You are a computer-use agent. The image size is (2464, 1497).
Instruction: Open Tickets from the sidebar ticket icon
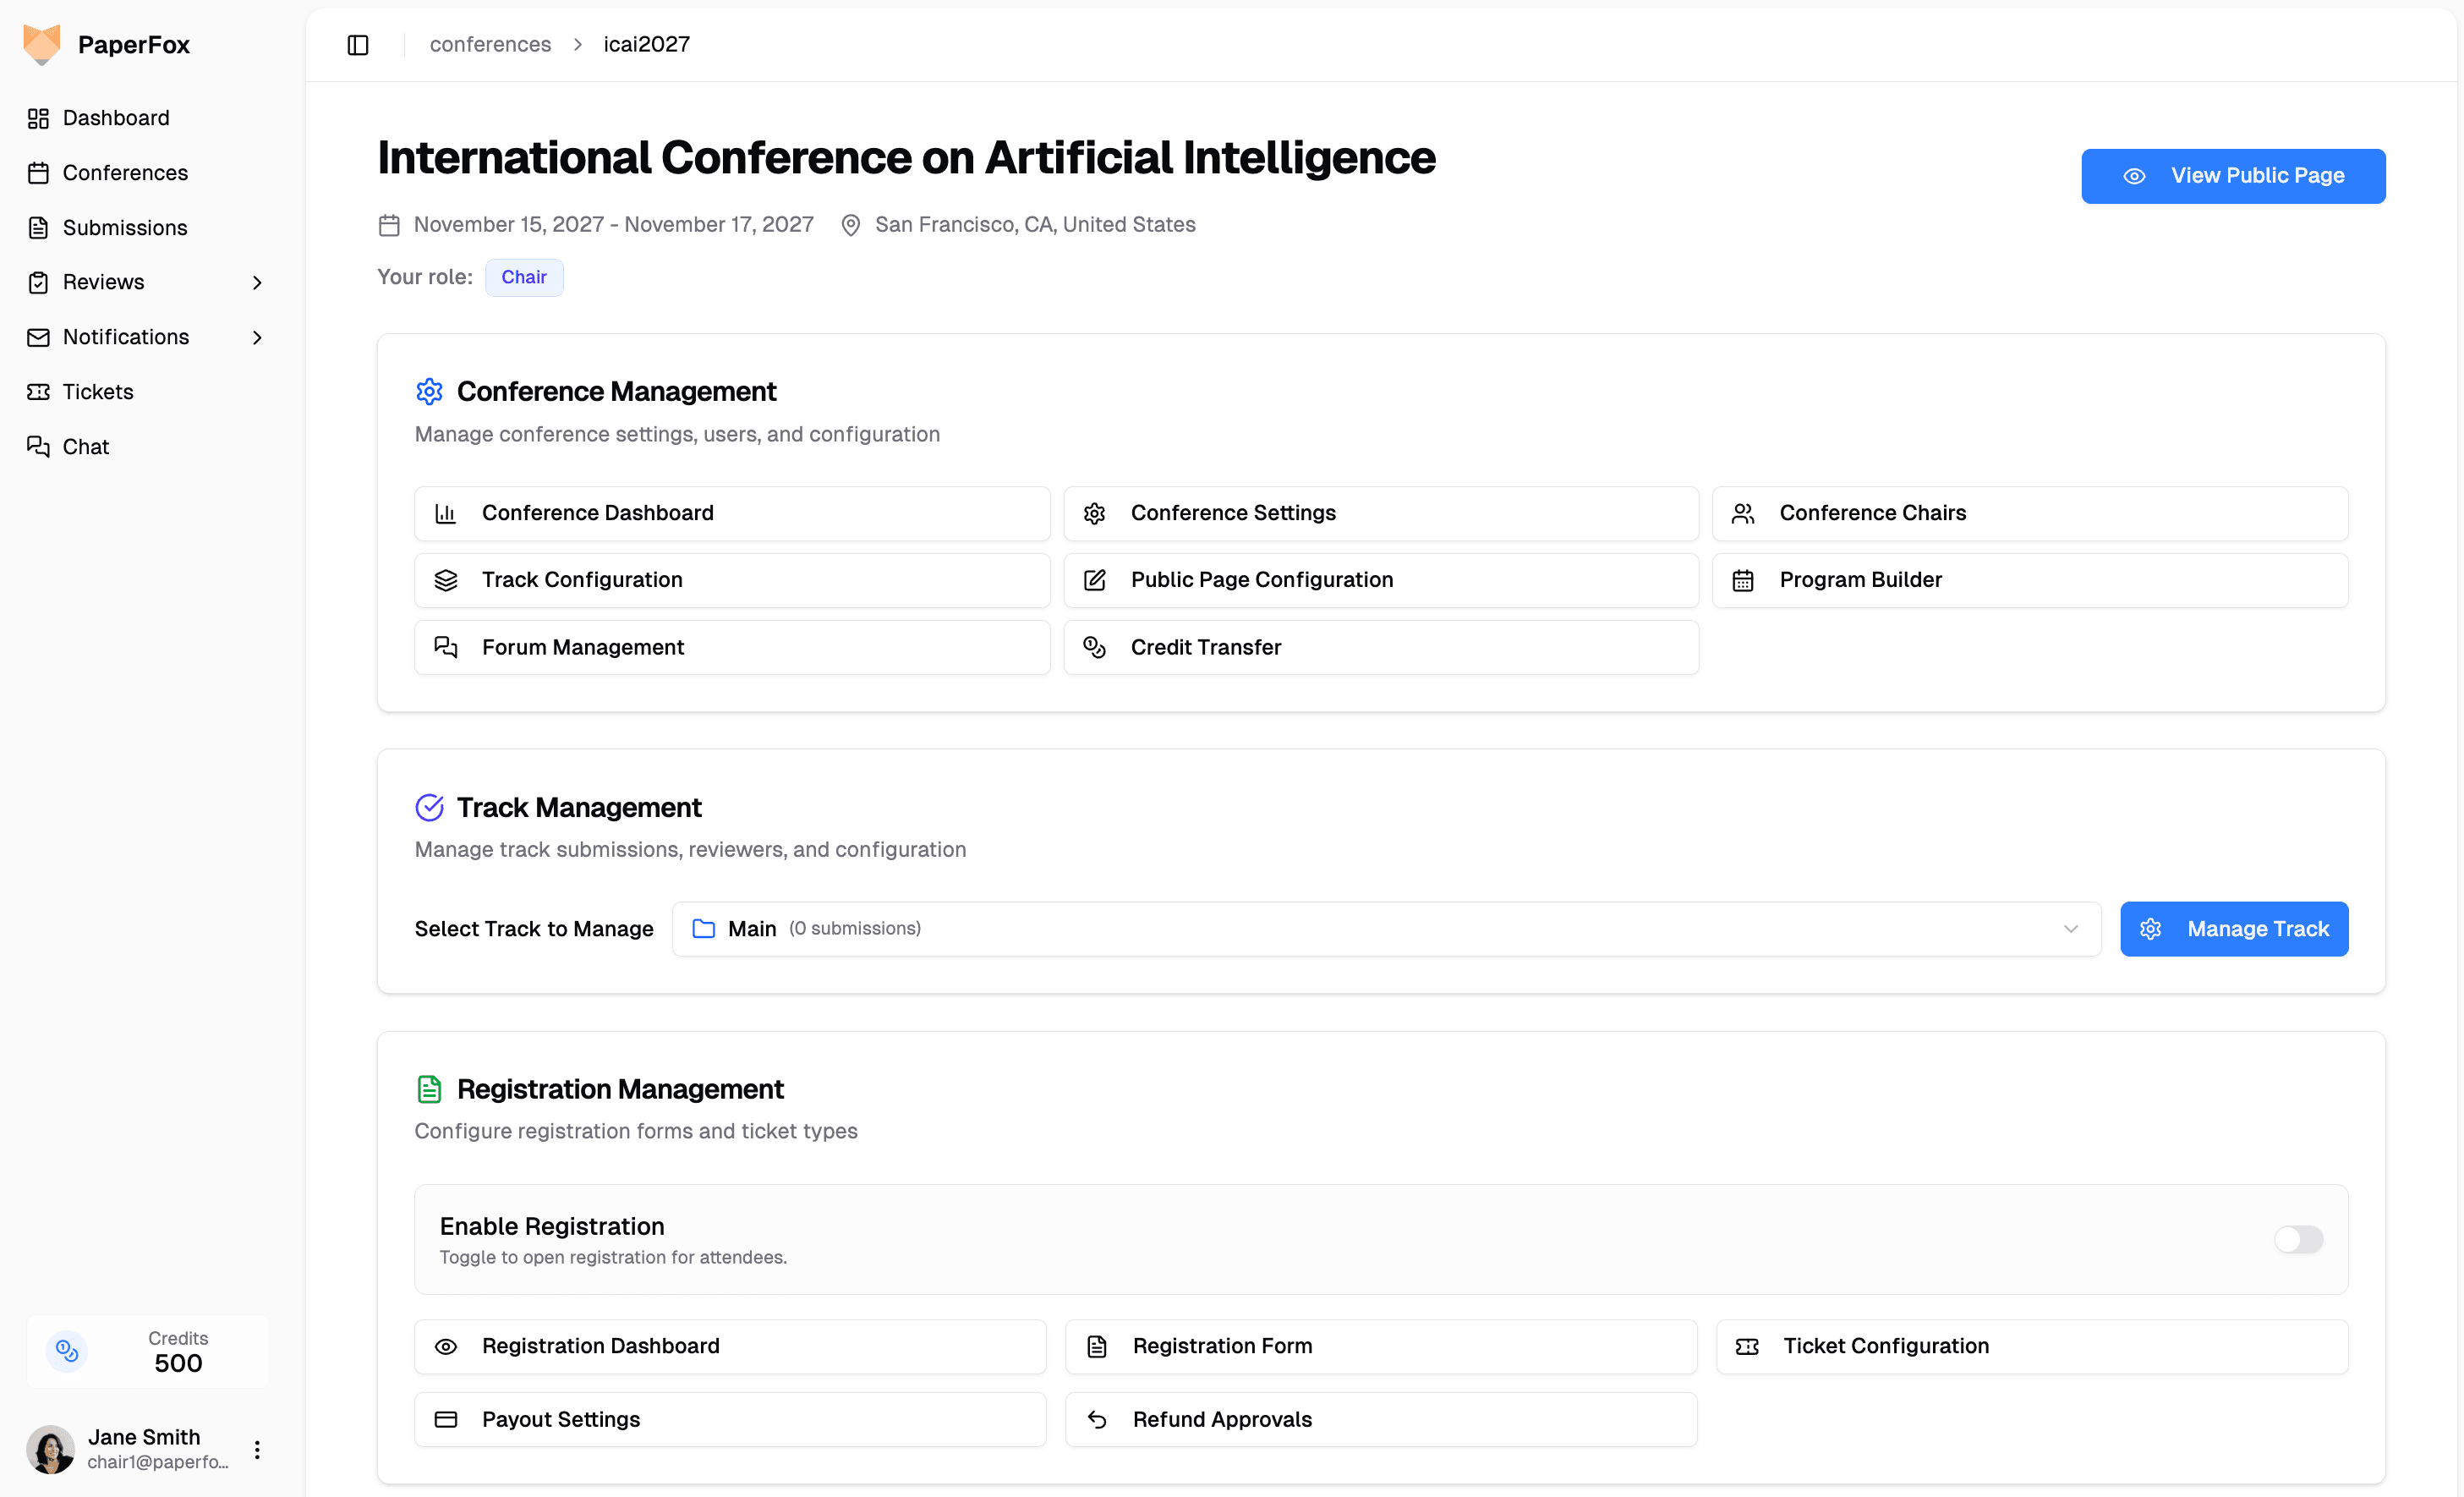[x=39, y=391]
